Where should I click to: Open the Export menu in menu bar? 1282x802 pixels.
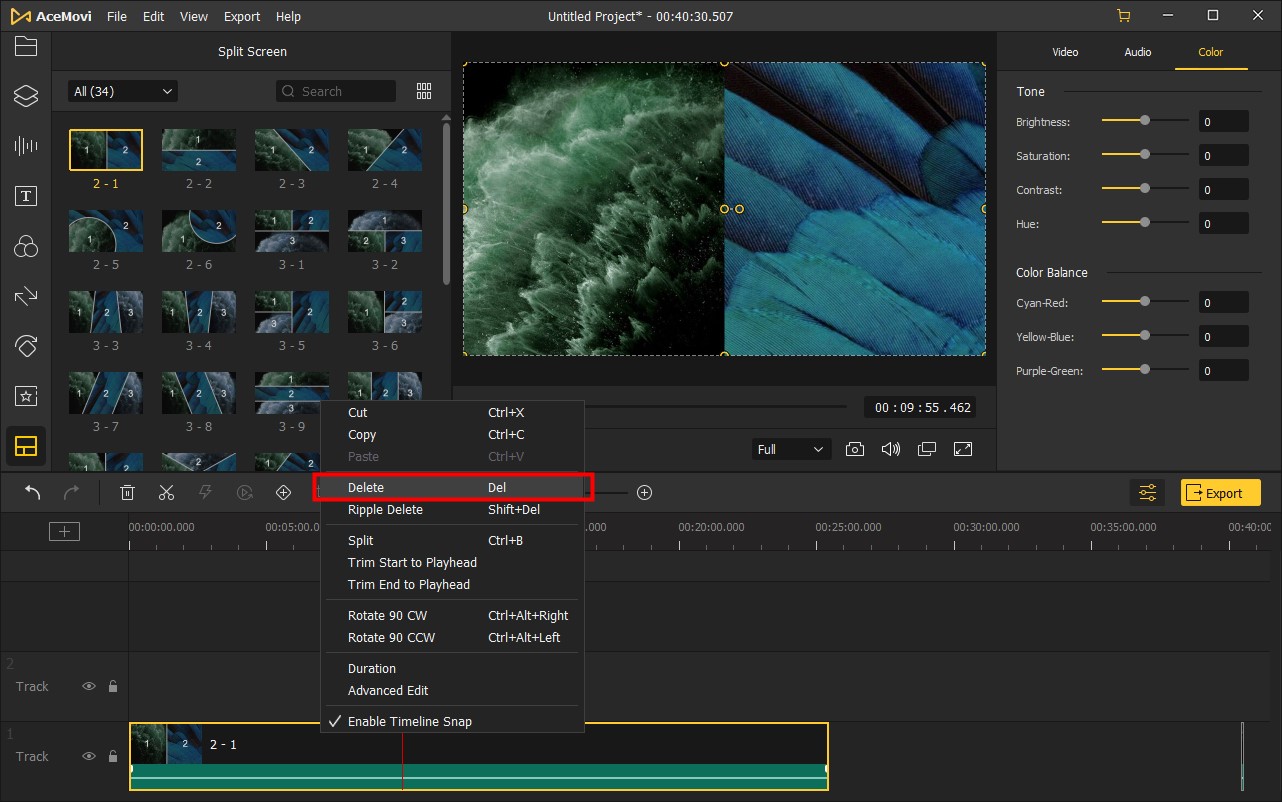coord(242,17)
